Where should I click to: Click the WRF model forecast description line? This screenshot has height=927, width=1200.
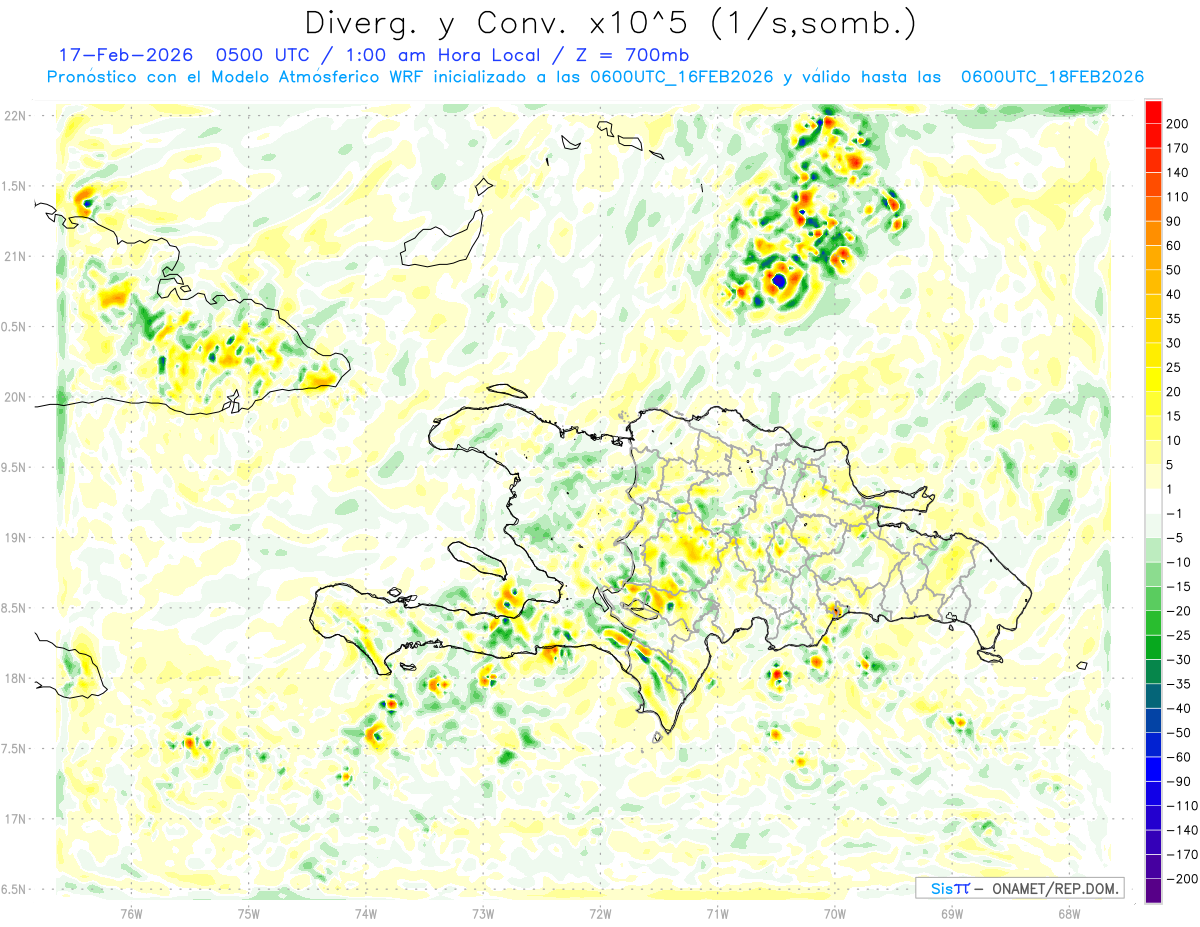pyautogui.click(x=595, y=77)
